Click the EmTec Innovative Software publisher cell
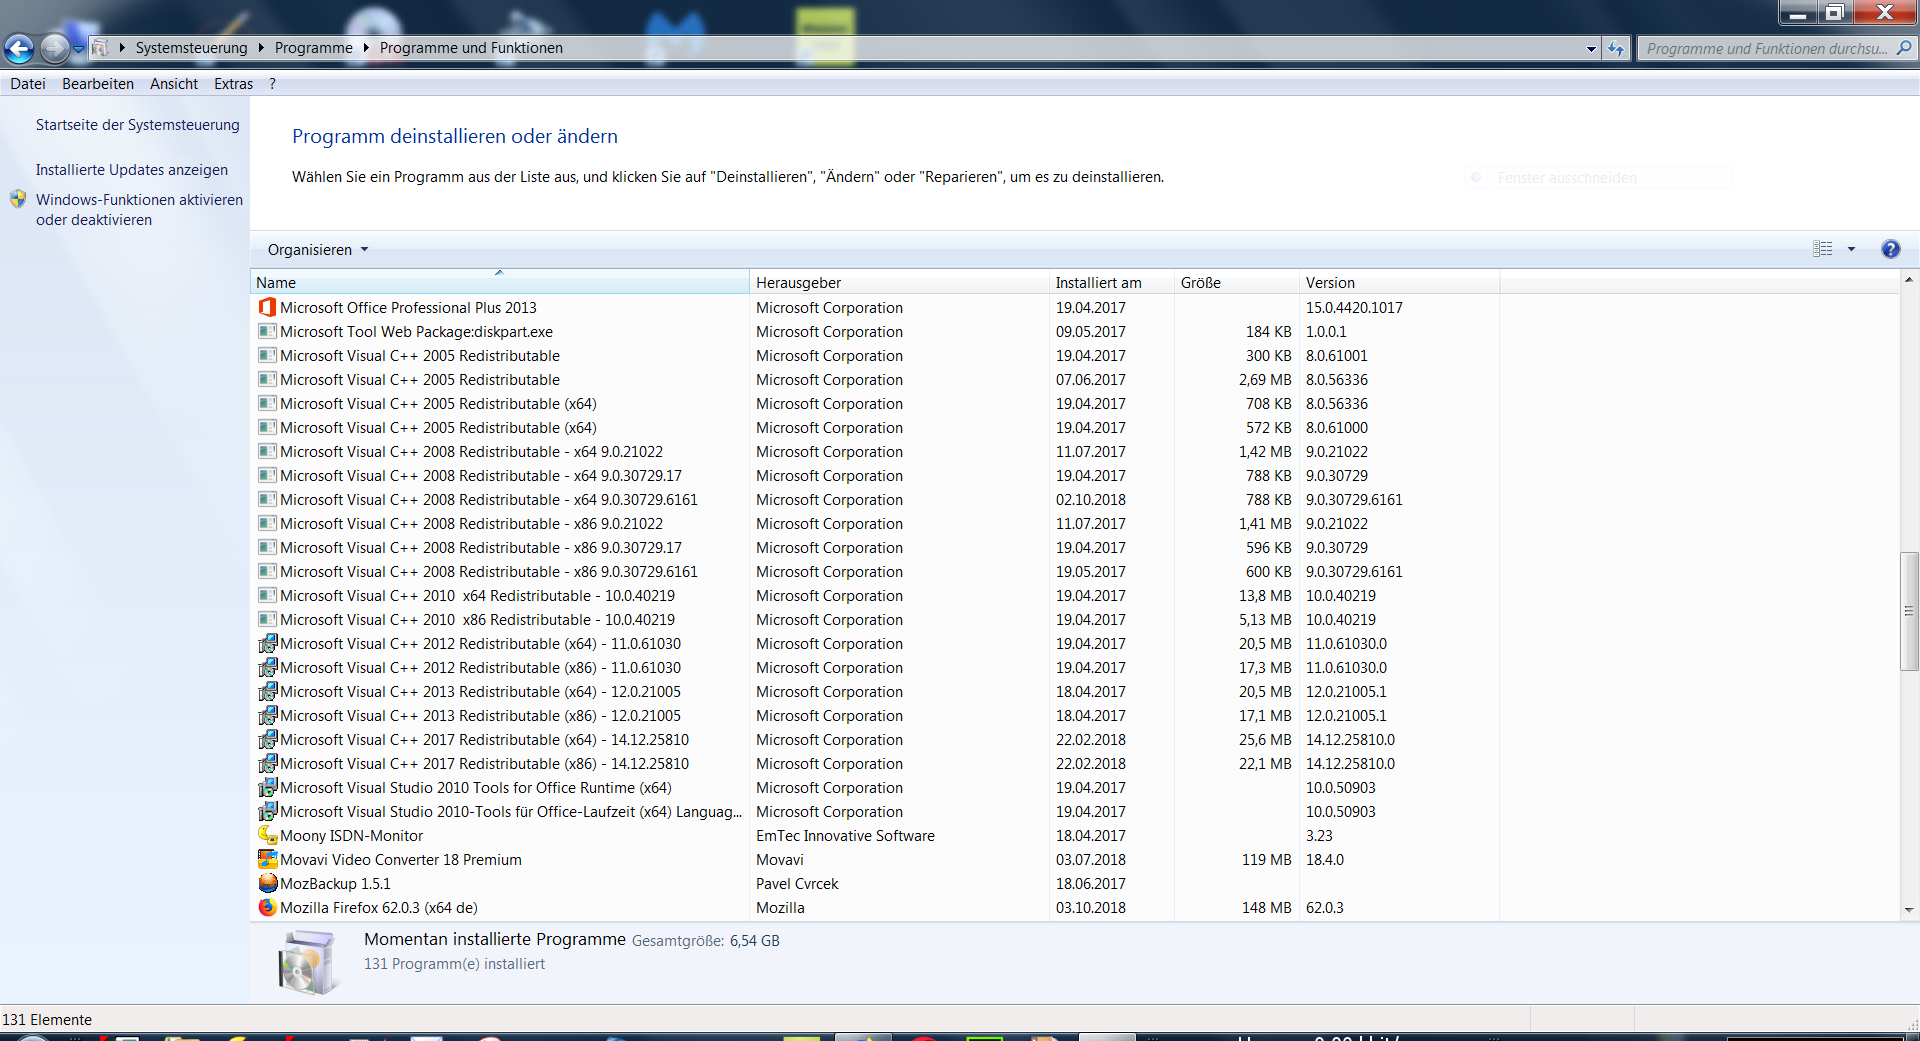This screenshot has width=1920, height=1041. point(845,835)
